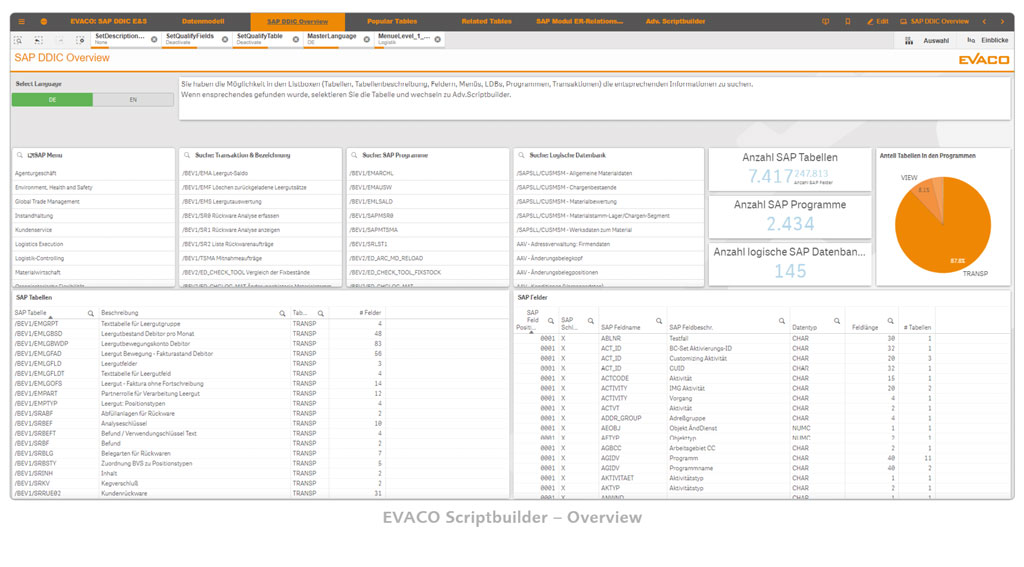
Task: Select program '/BEV1/EMLSALD'
Action: coord(428,202)
